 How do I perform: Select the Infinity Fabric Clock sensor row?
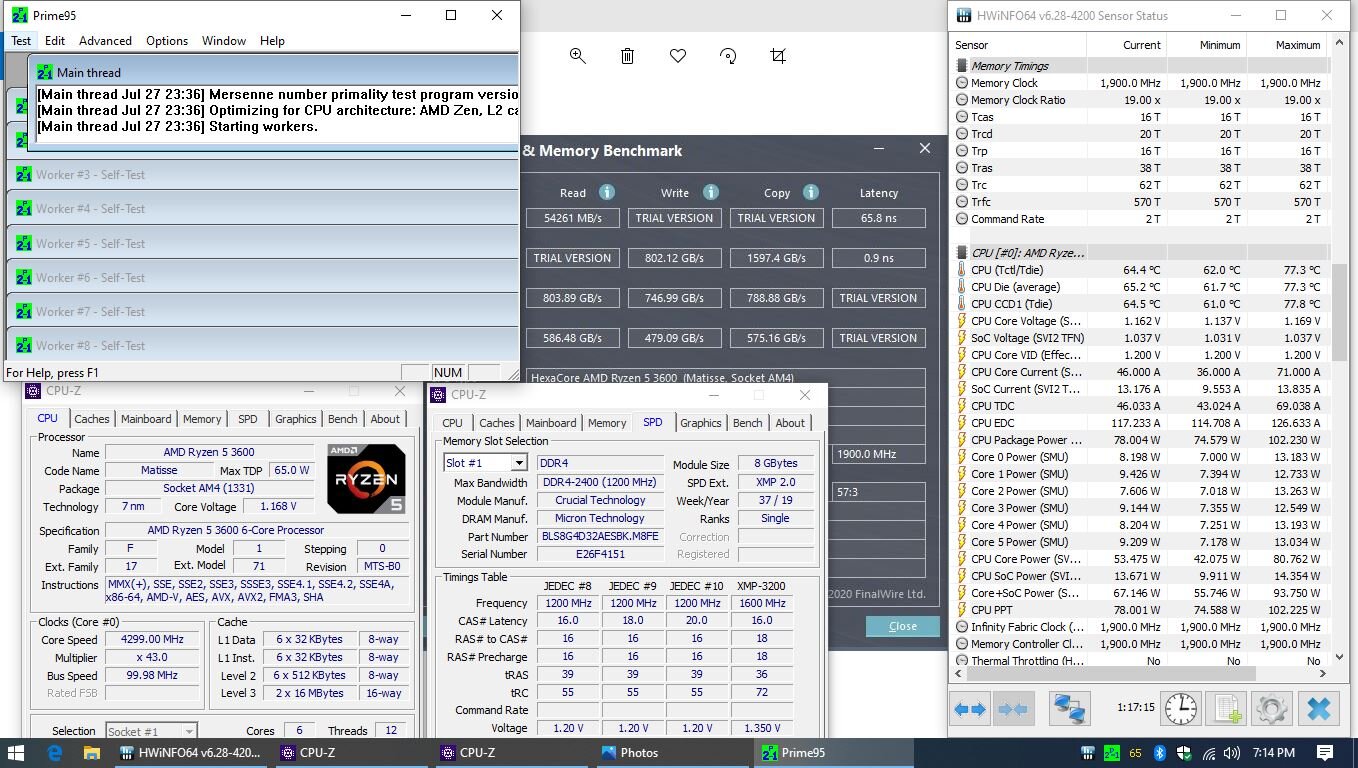(1140, 627)
